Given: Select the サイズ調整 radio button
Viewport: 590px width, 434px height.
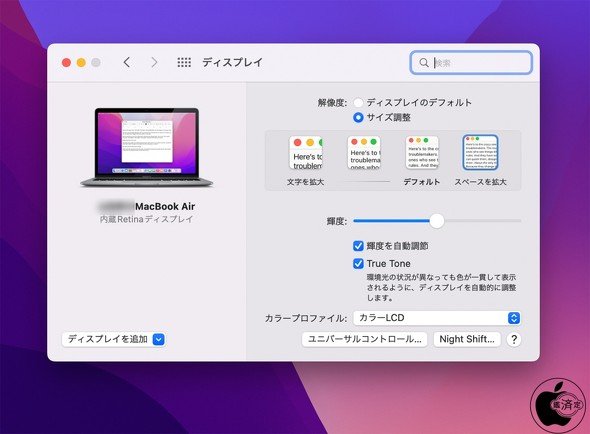Looking at the screenshot, I should (x=358, y=117).
